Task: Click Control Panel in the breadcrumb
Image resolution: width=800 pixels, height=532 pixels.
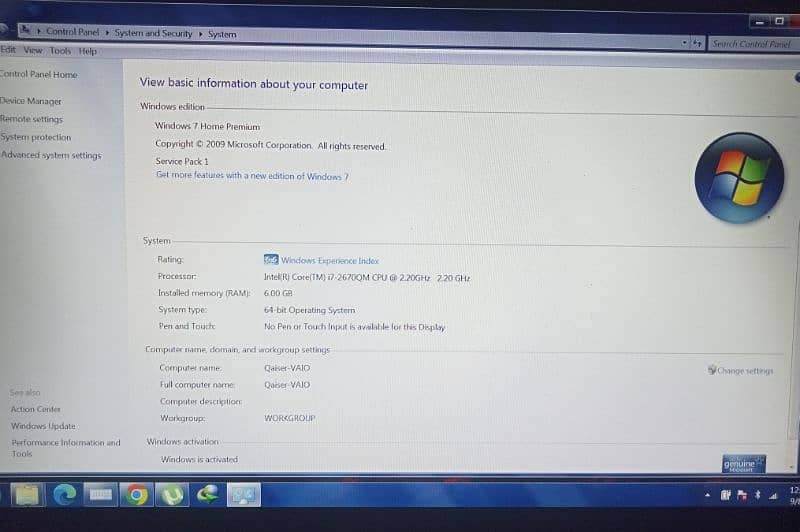Action: point(72,32)
